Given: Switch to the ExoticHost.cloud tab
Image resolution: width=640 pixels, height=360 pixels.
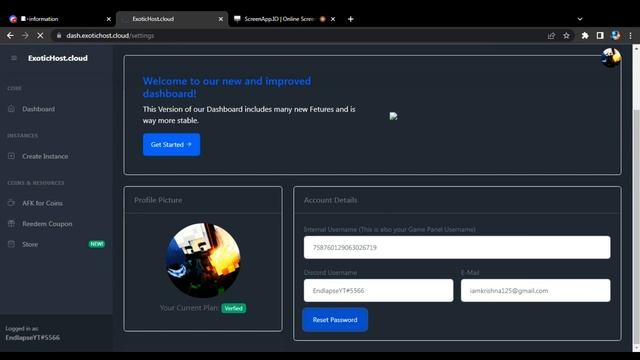Looking at the screenshot, I should coord(171,19).
